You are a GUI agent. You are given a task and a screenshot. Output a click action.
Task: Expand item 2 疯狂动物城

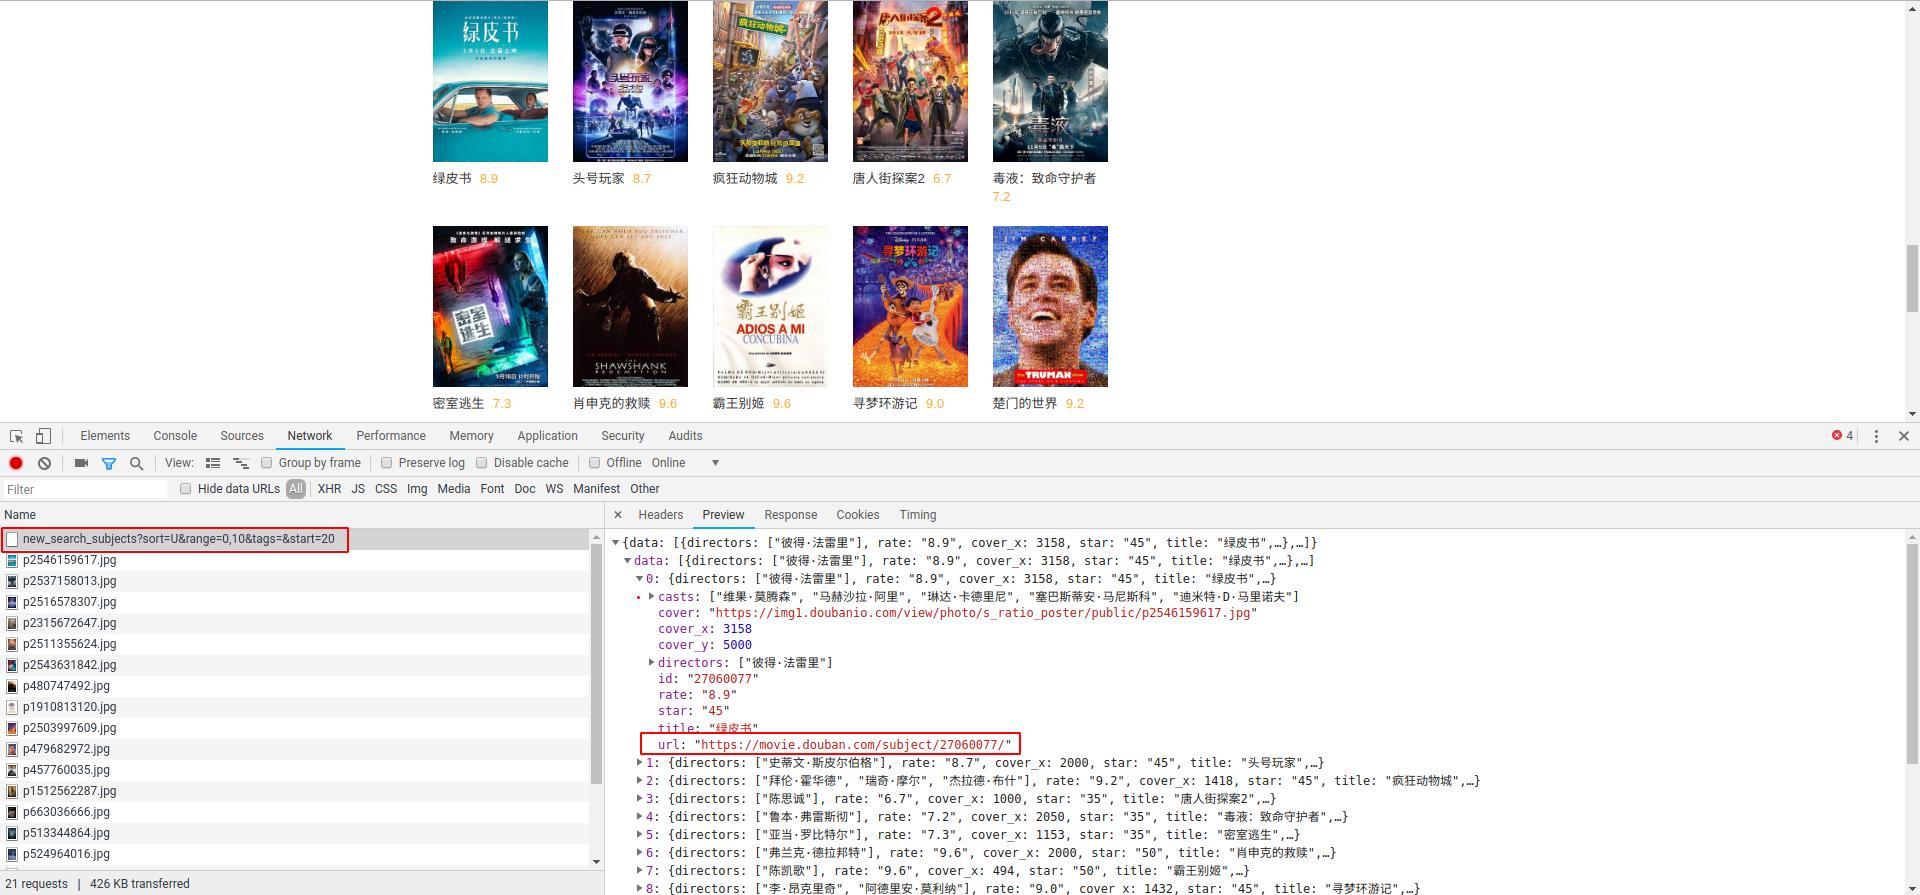(x=640, y=781)
